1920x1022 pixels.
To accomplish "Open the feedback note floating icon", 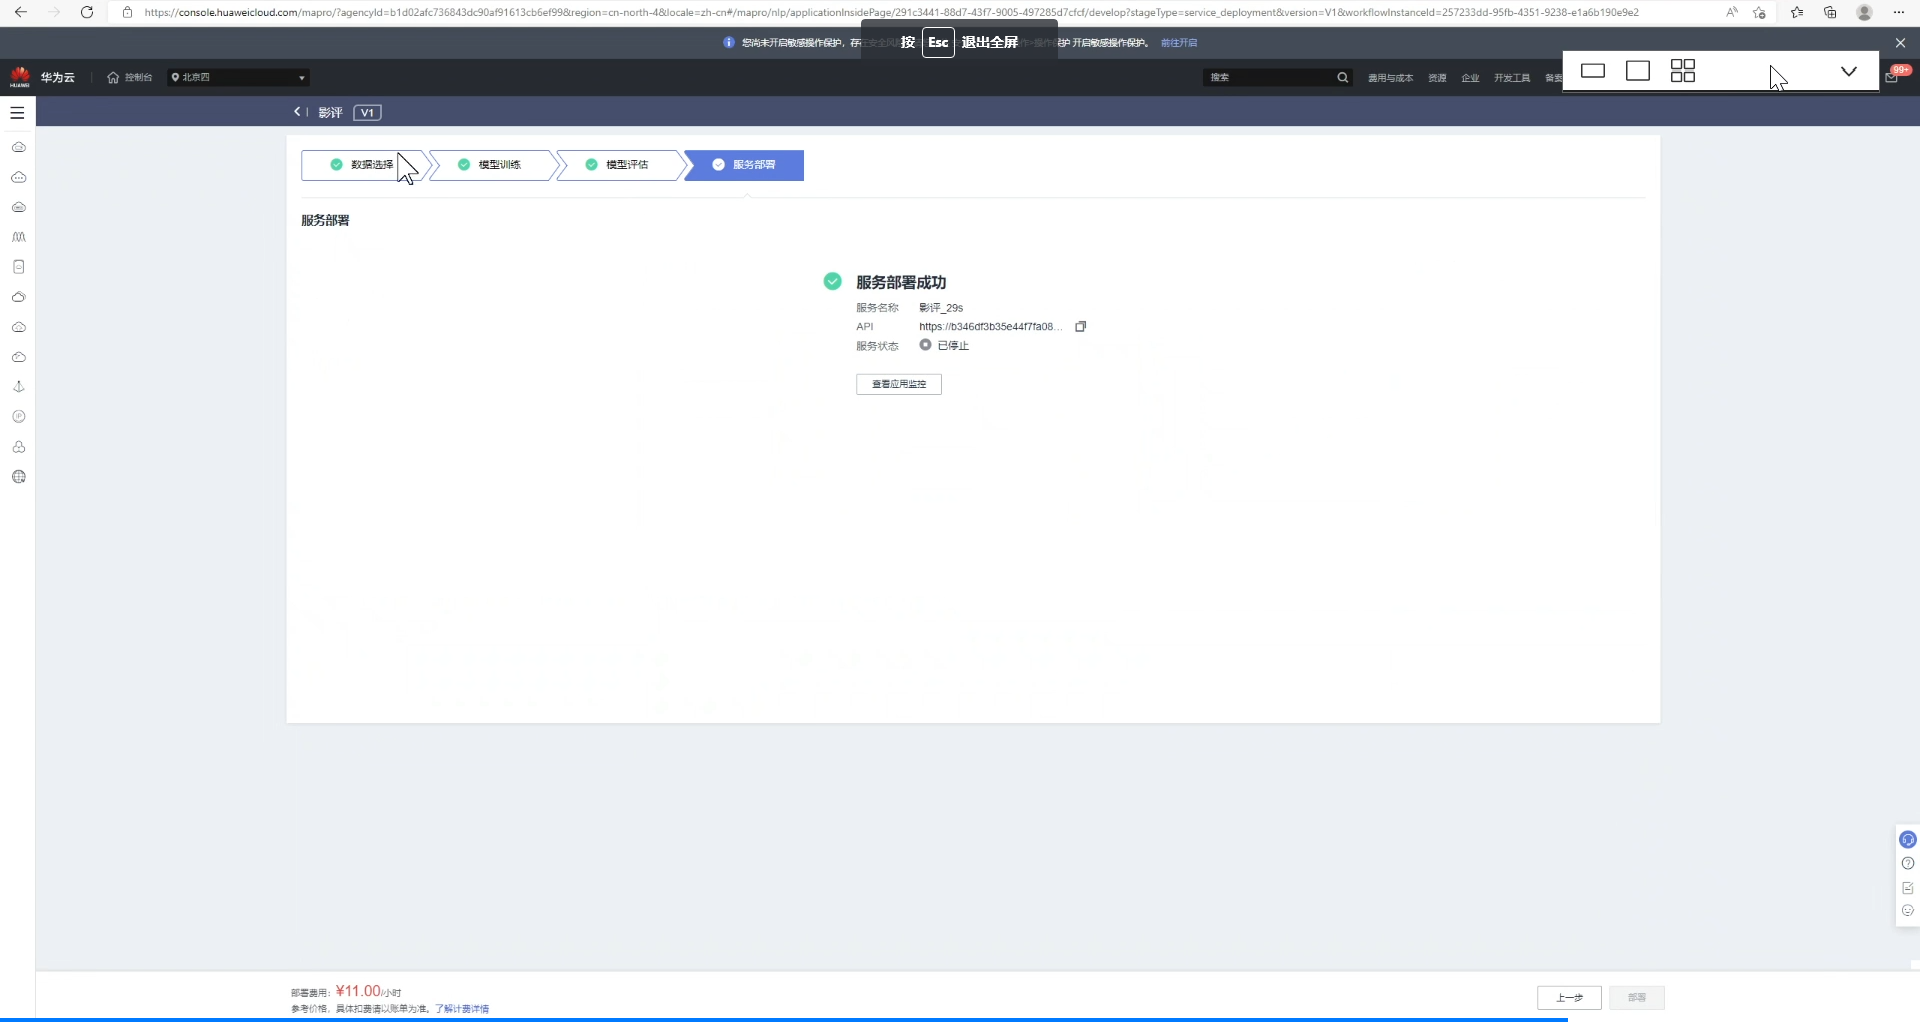I will 1908,888.
